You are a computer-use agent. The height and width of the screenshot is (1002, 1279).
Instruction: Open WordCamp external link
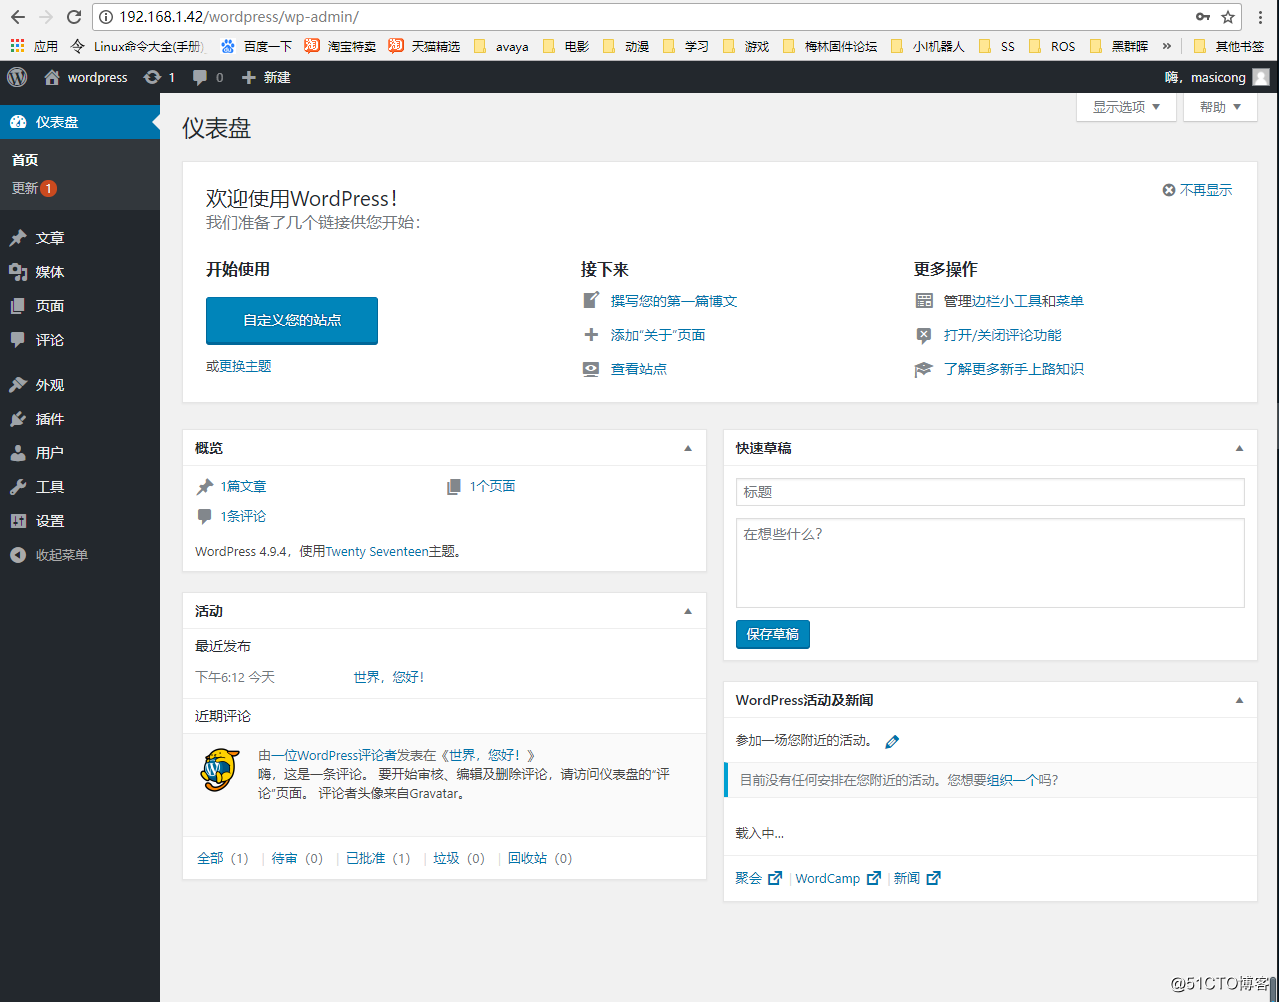(x=838, y=878)
